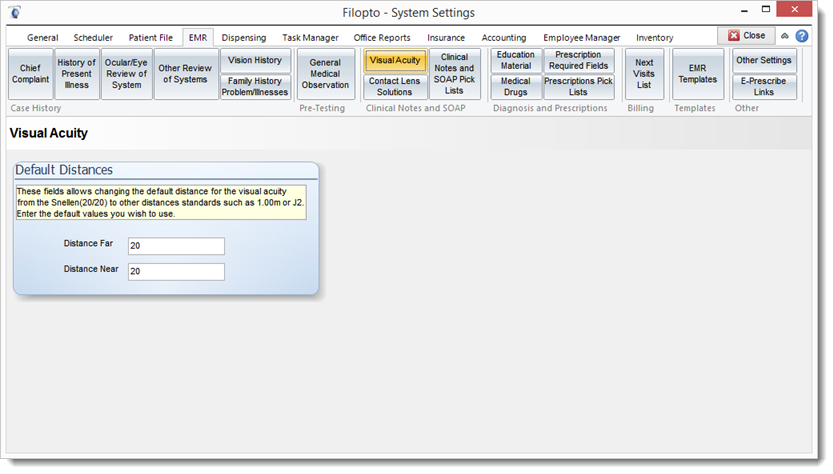
Task: Select Ocular/Eye Review of System
Action: click(126, 74)
